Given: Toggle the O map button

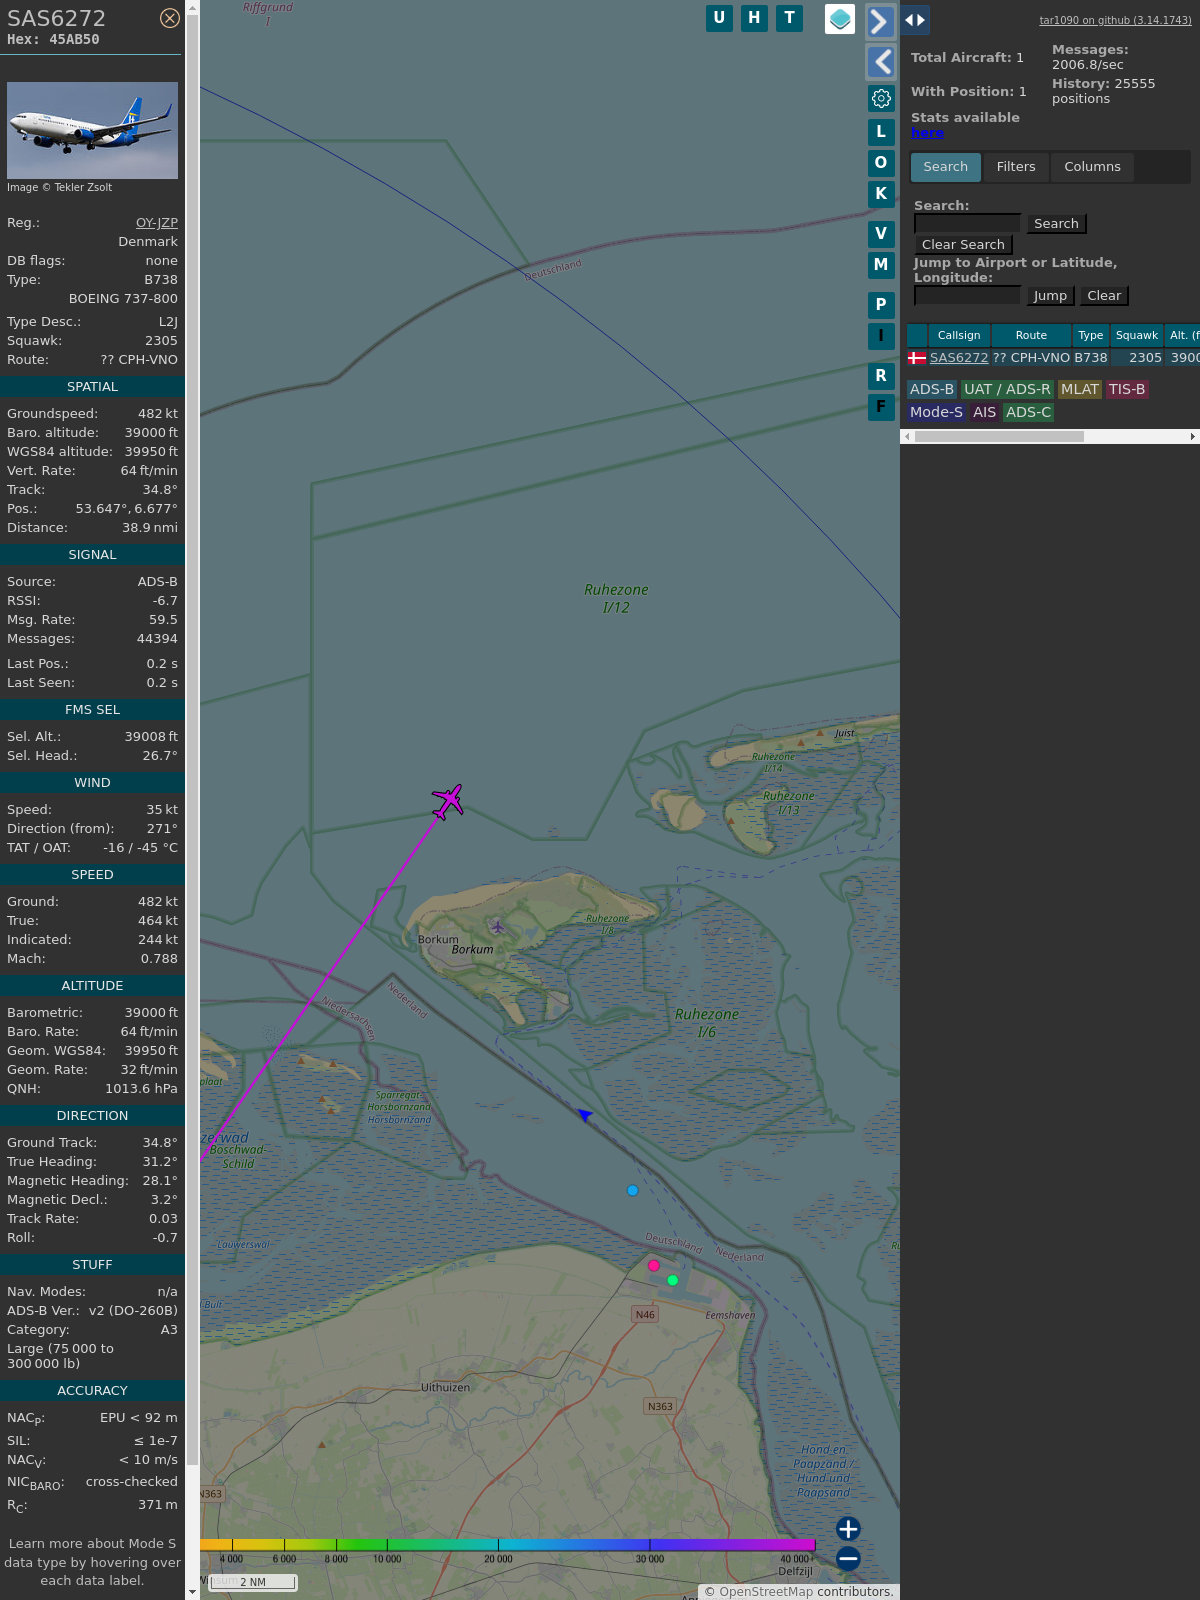Looking at the screenshot, I should point(881,163).
